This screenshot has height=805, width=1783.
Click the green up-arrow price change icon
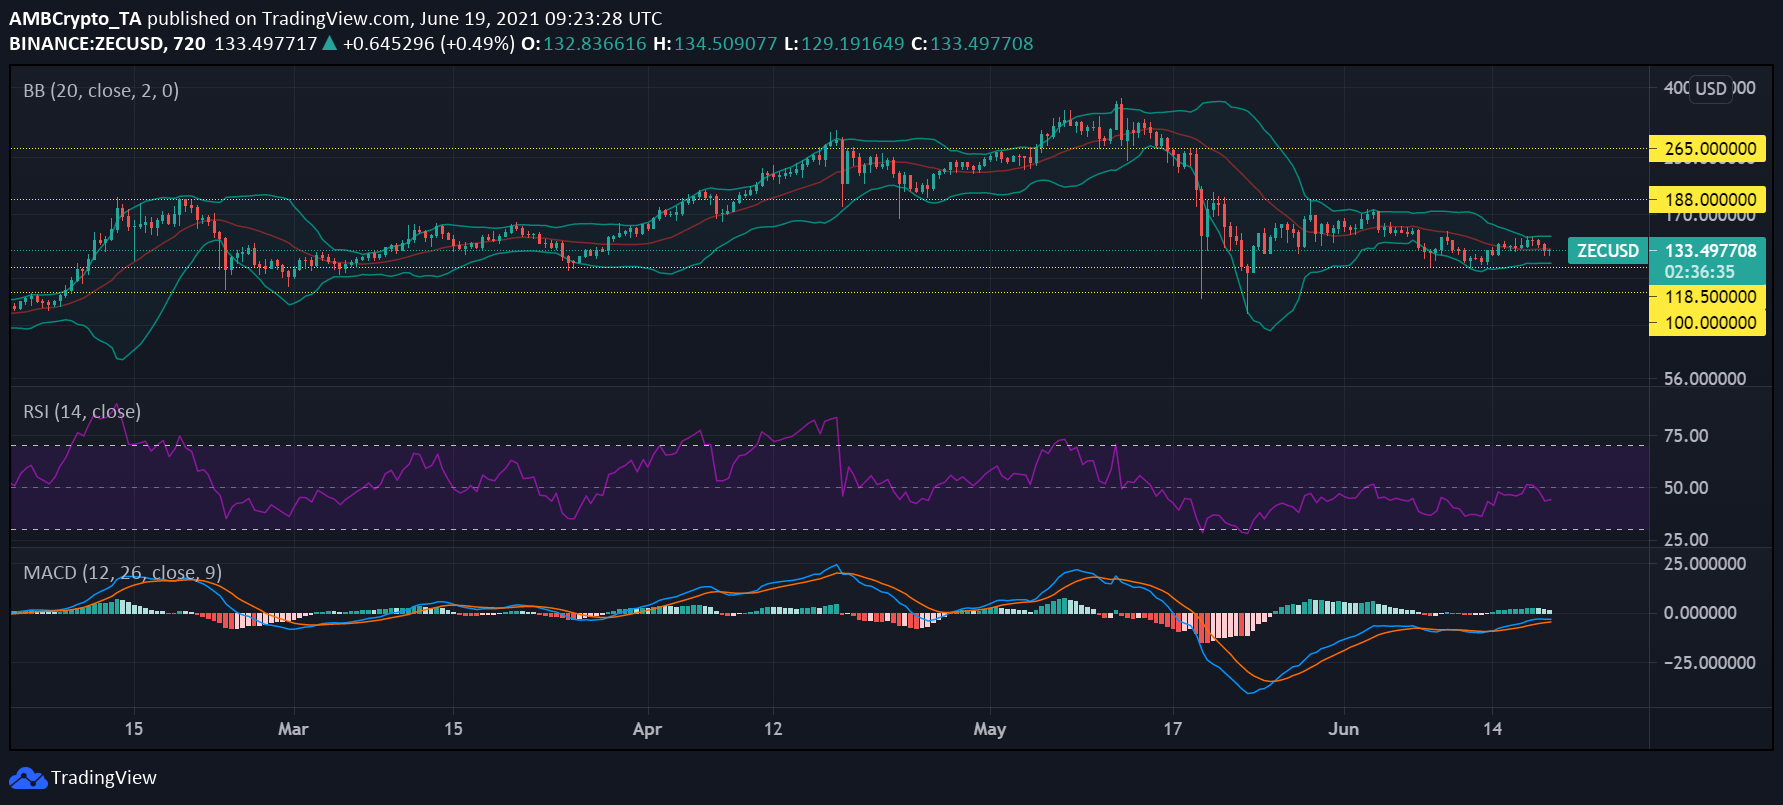(329, 43)
